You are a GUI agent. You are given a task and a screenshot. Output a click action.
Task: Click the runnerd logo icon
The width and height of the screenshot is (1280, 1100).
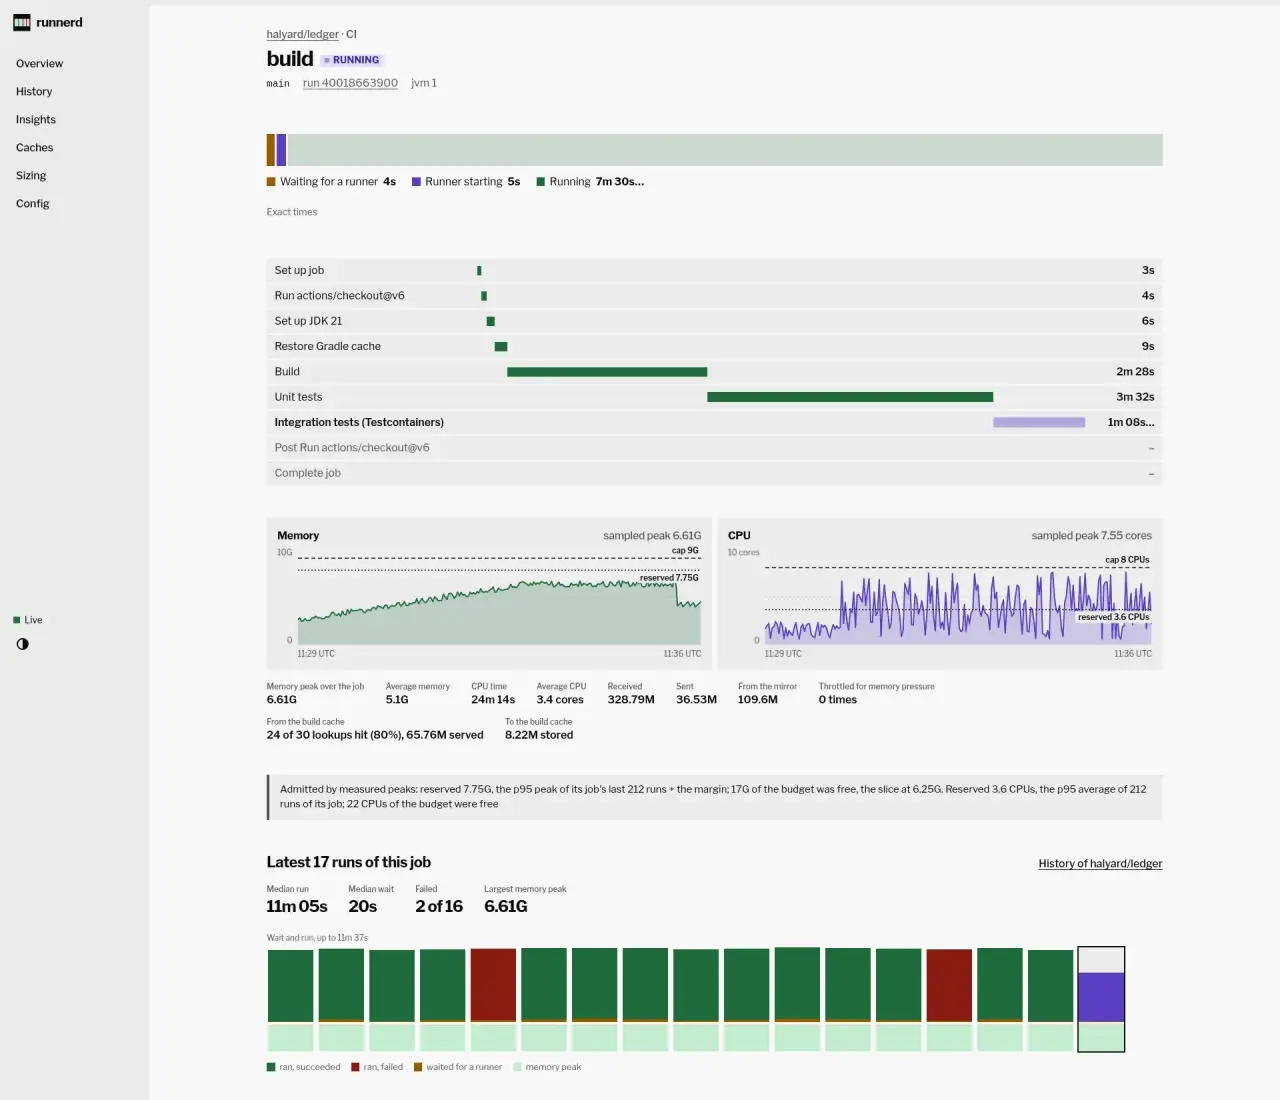tap(22, 23)
